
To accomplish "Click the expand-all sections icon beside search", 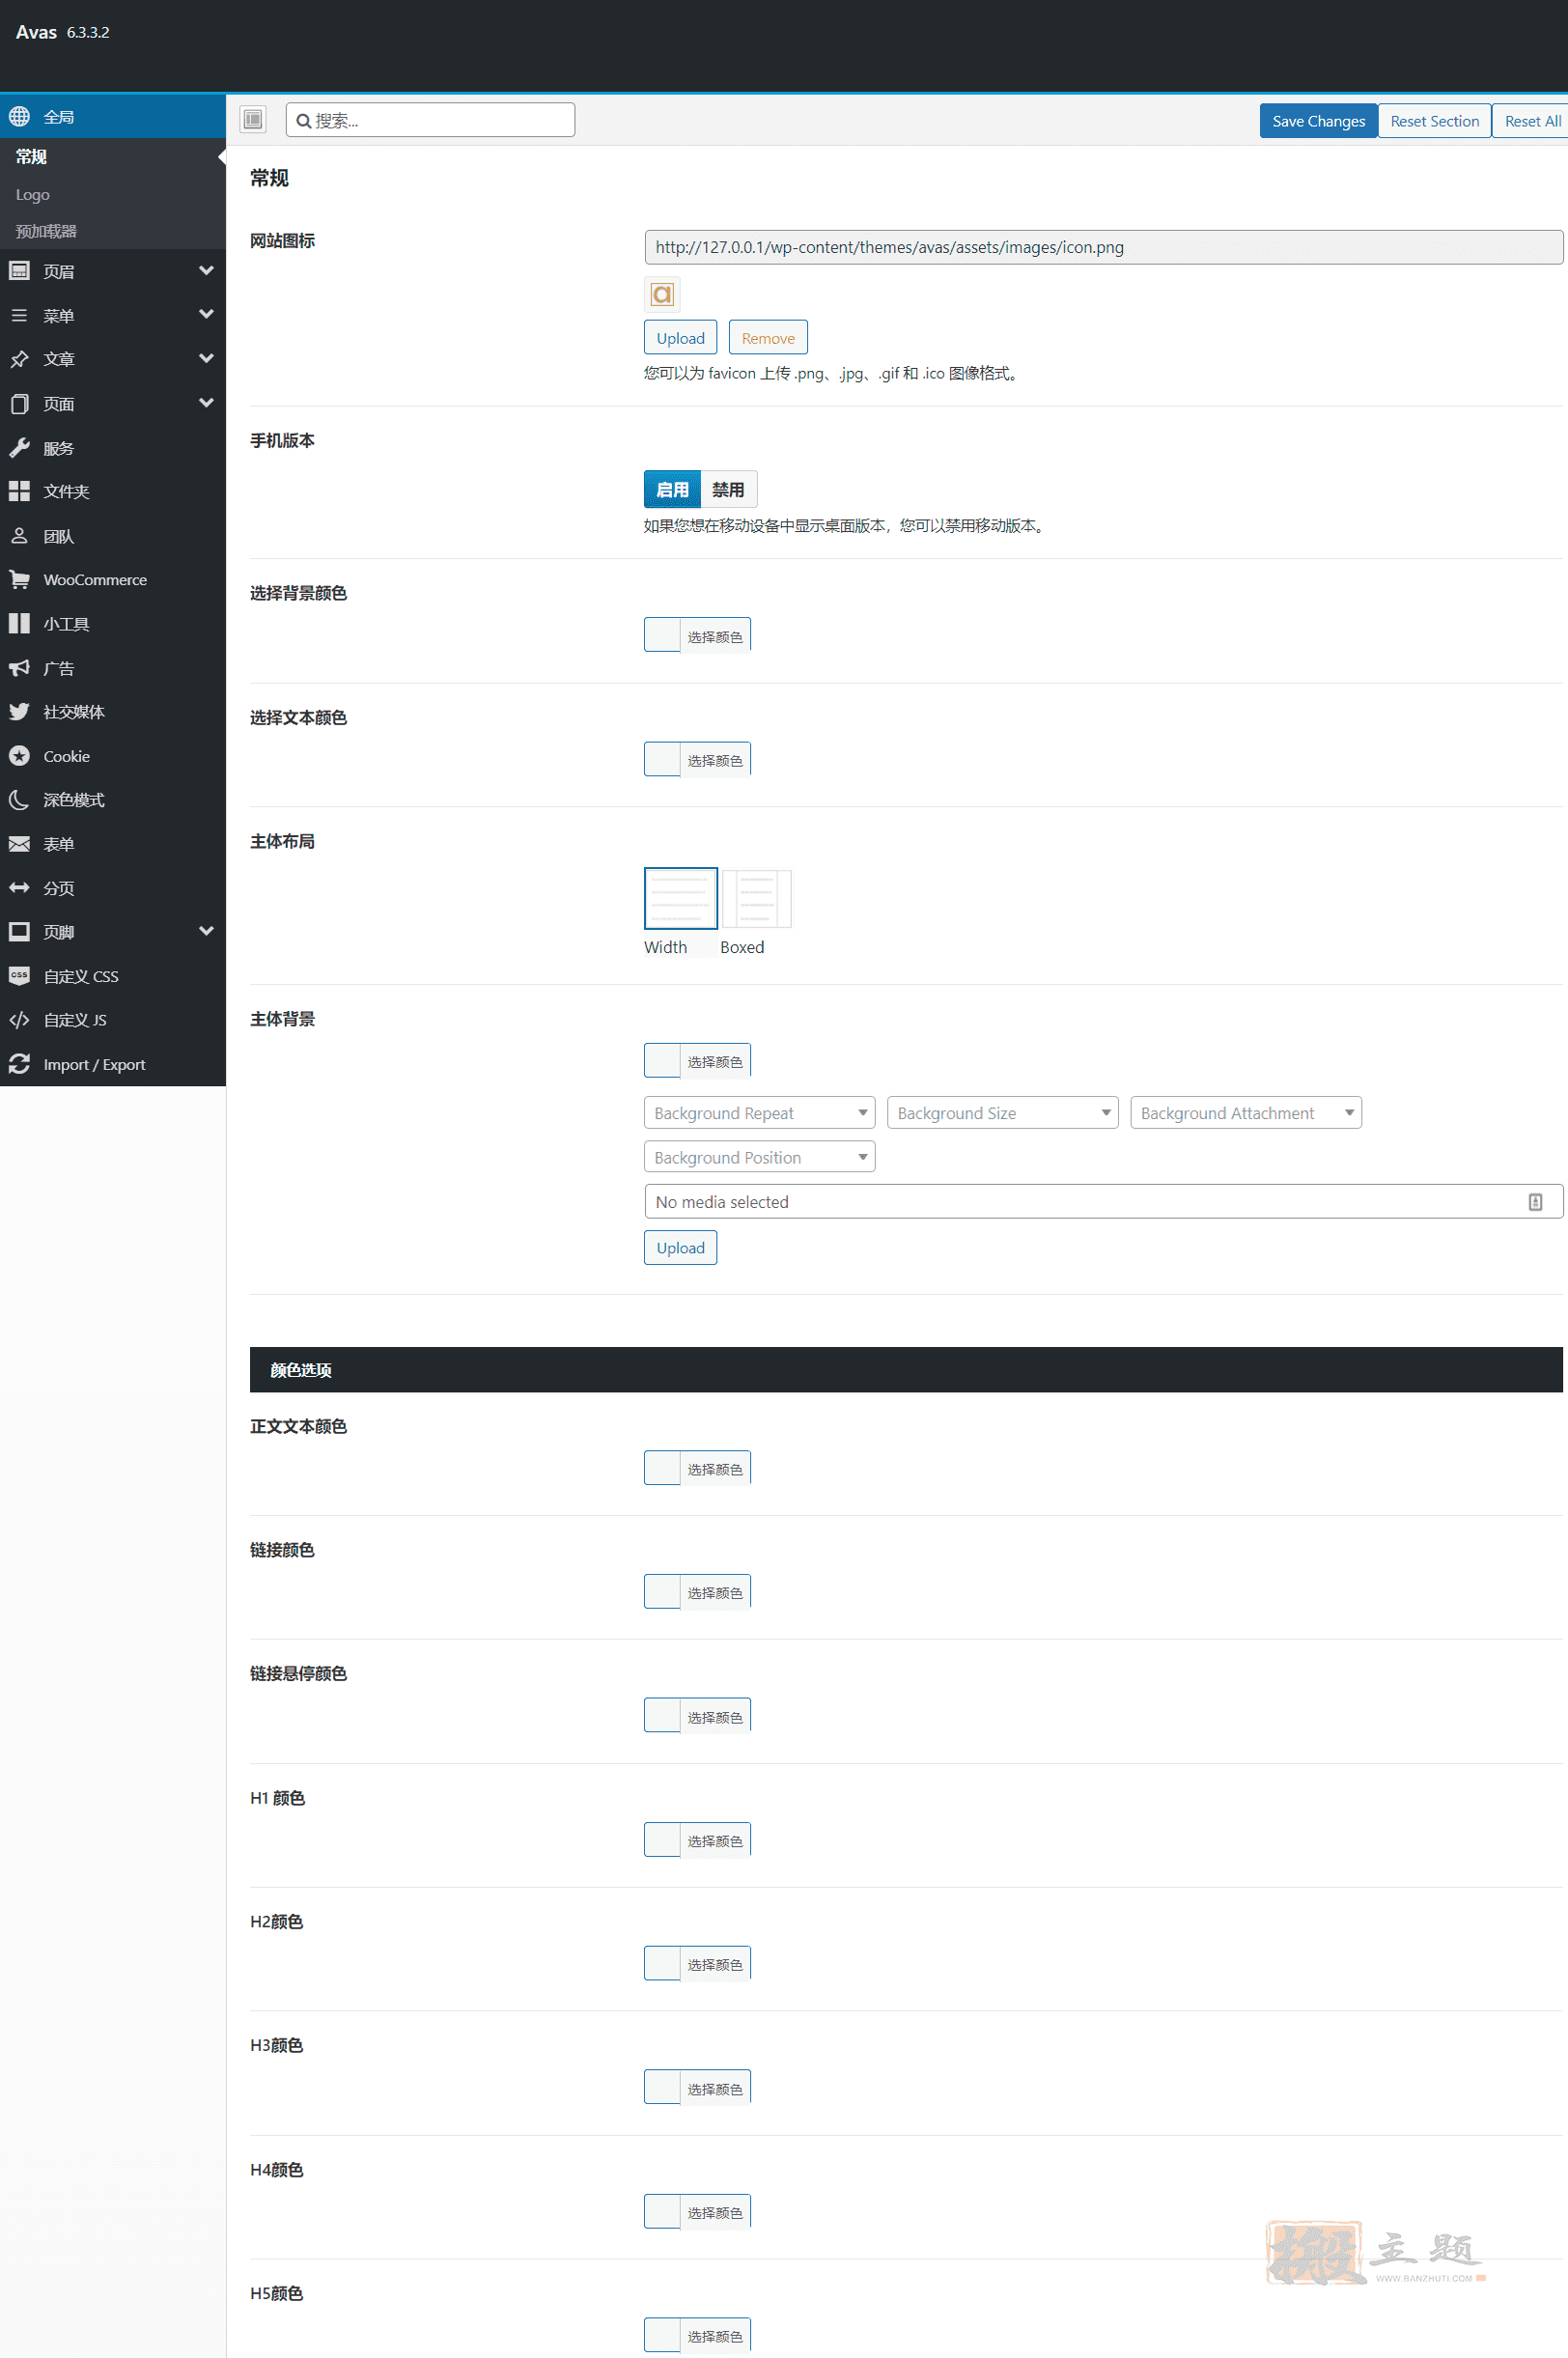I will [x=253, y=120].
